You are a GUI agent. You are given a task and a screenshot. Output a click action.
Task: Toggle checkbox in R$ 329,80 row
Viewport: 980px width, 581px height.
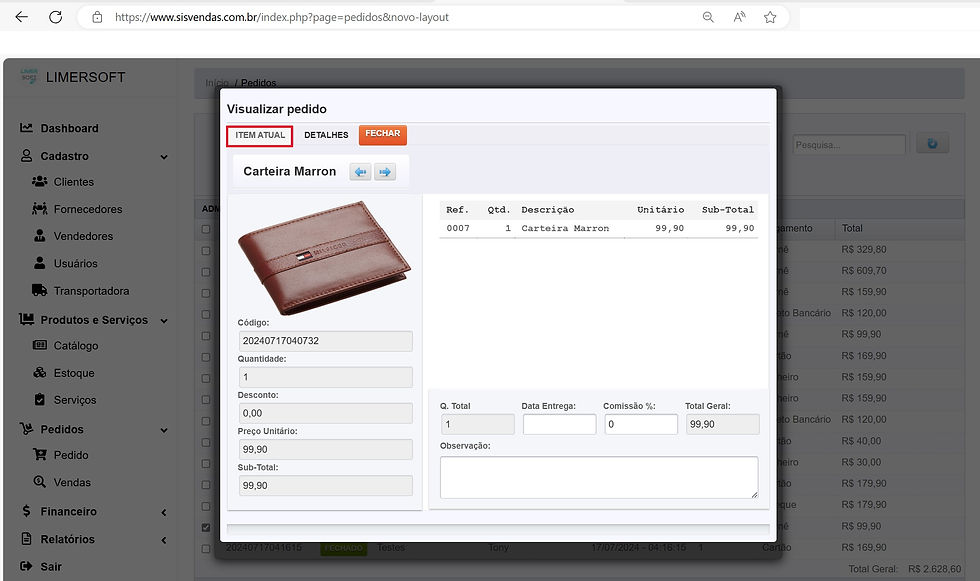tap(206, 251)
